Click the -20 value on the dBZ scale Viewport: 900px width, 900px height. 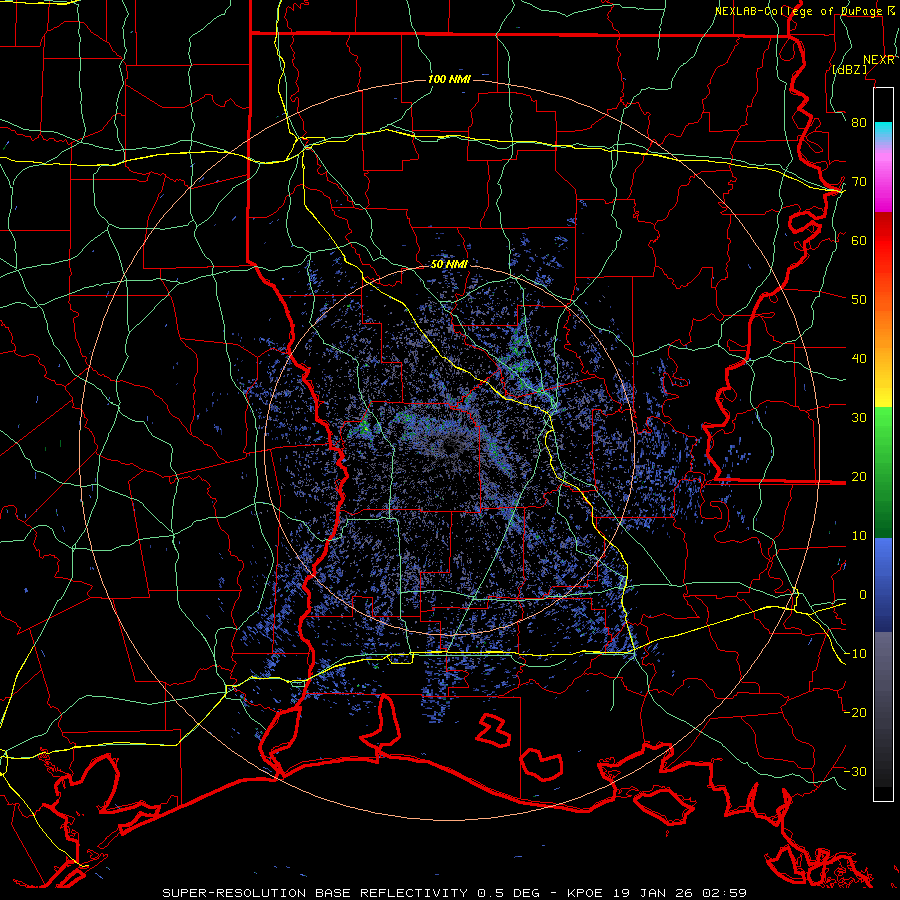tap(855, 713)
